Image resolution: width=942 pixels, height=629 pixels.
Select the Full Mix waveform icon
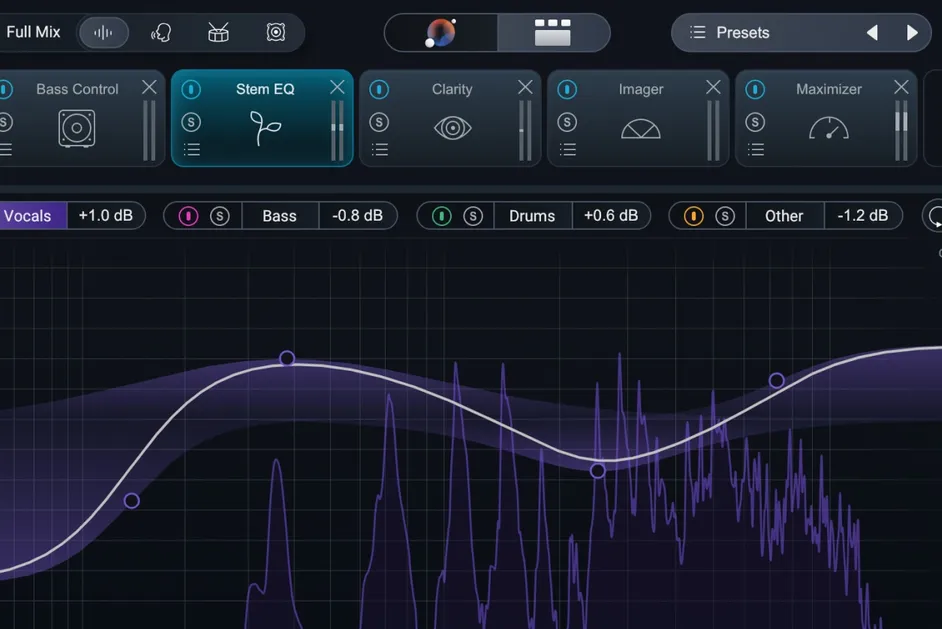(103, 32)
